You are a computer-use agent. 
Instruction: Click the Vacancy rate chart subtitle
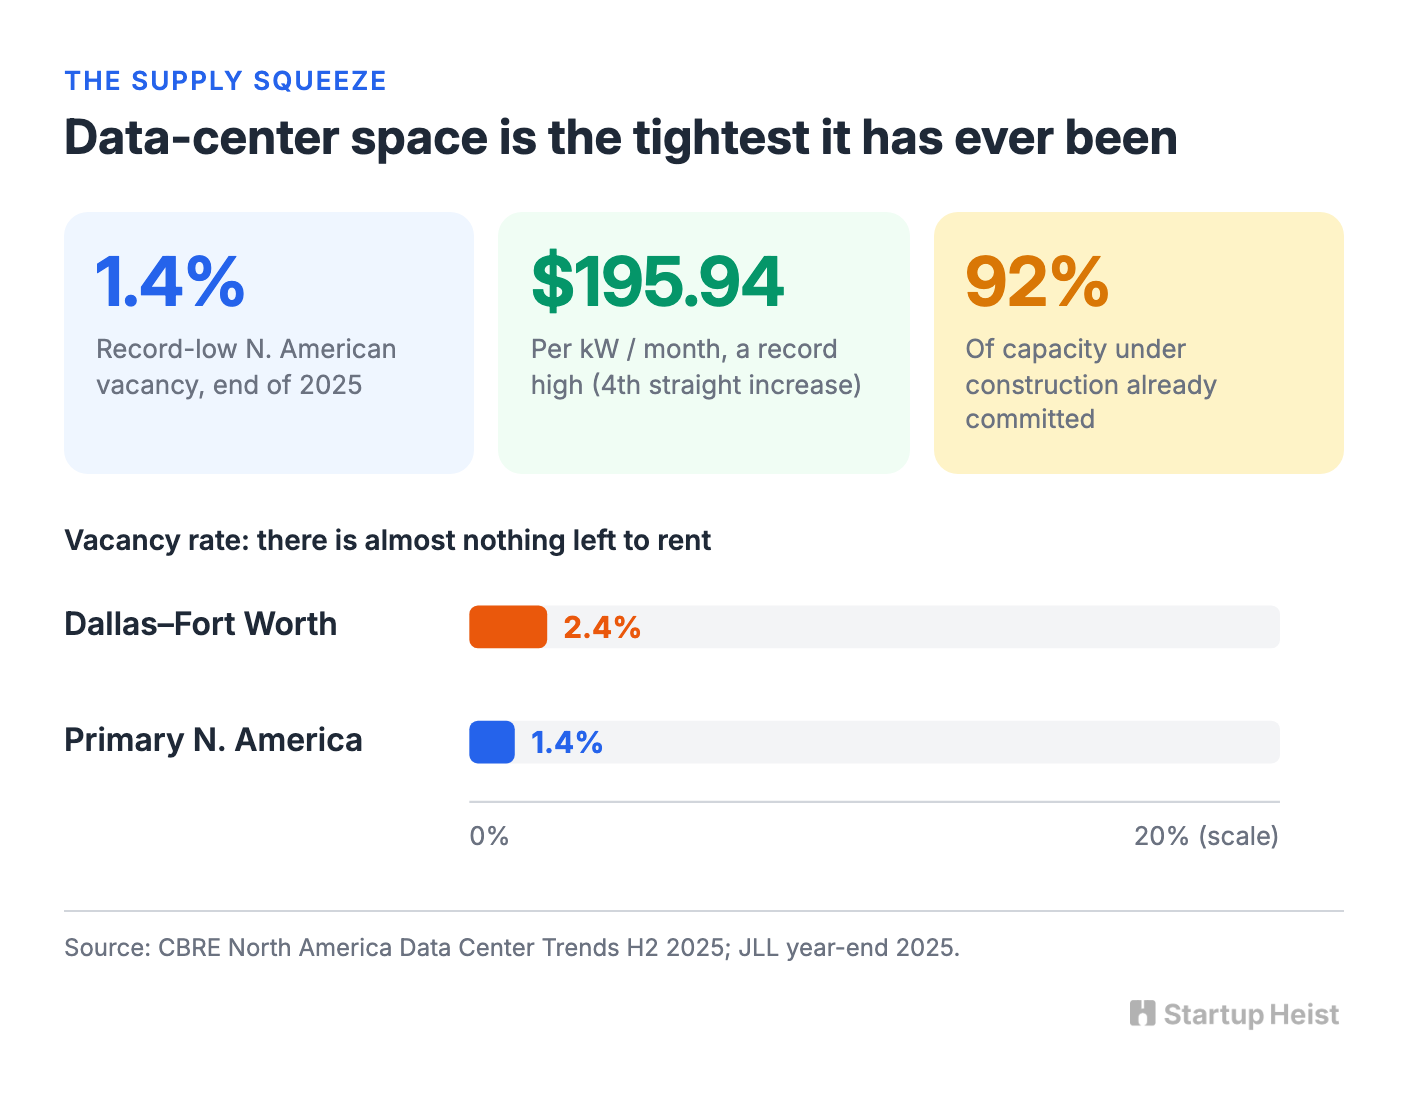click(388, 540)
